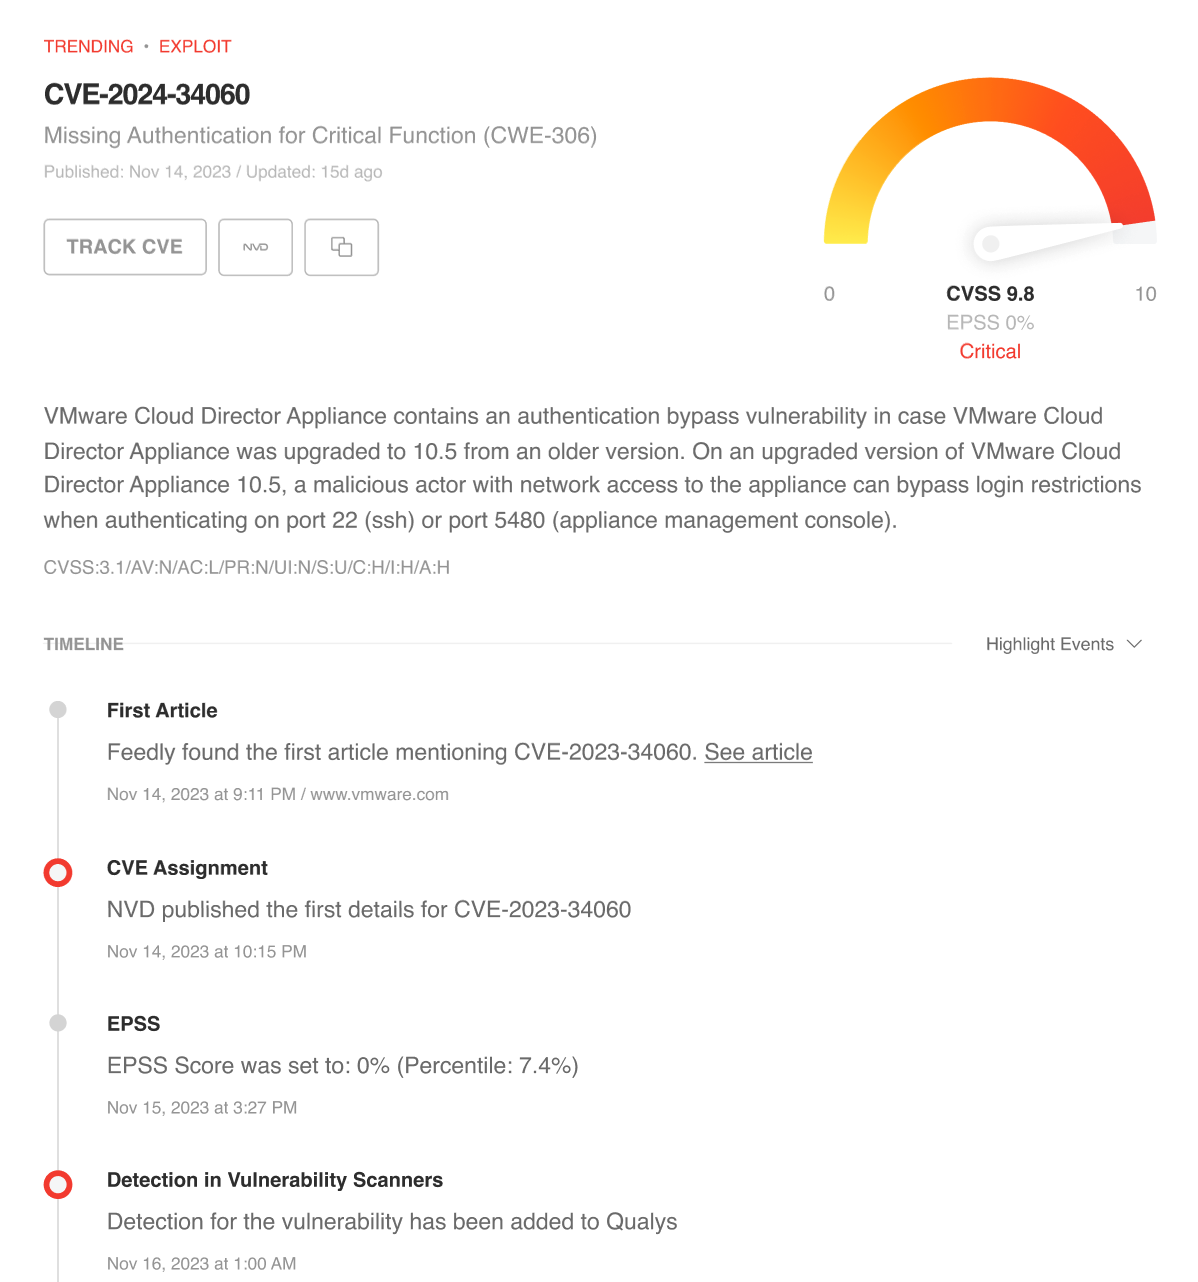Select the red Detection in Vulnerability Scanners marker
The height and width of the screenshot is (1282, 1198).
[58, 1185]
